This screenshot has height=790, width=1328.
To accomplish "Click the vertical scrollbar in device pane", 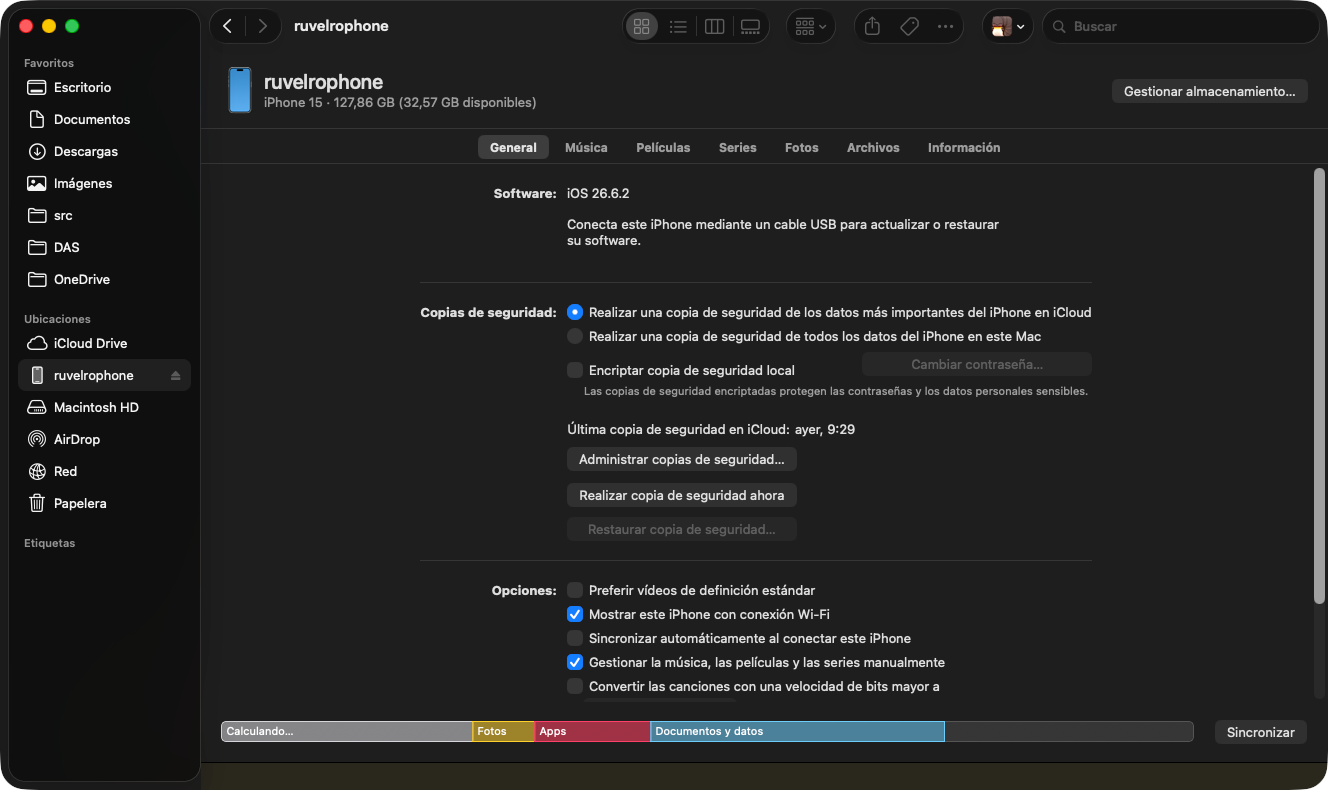I will click(x=1319, y=386).
